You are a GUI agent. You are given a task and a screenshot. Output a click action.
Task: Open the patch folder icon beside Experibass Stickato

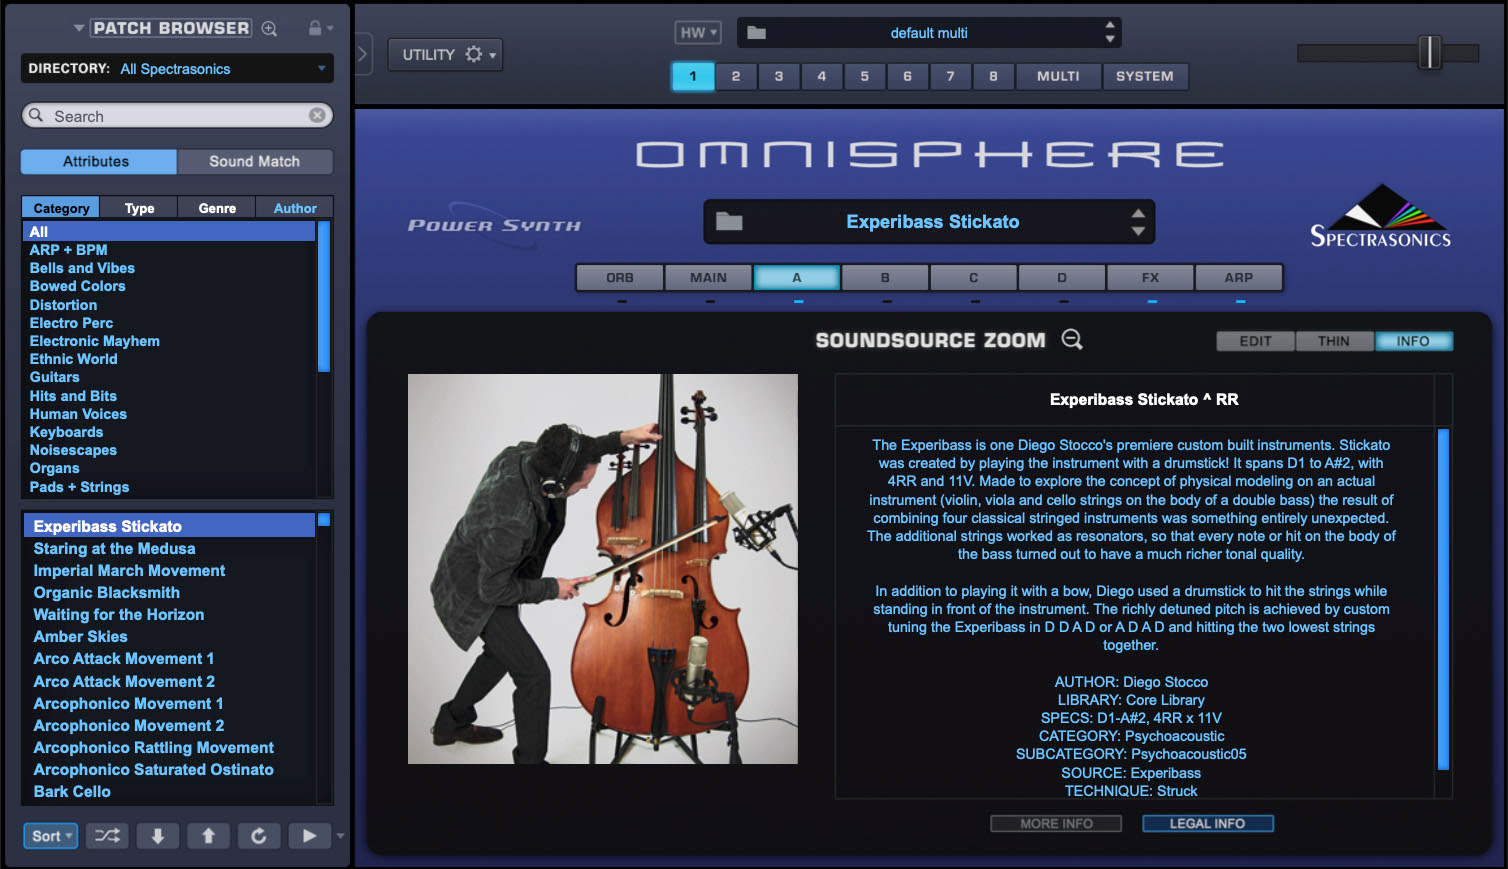pyautogui.click(x=729, y=222)
